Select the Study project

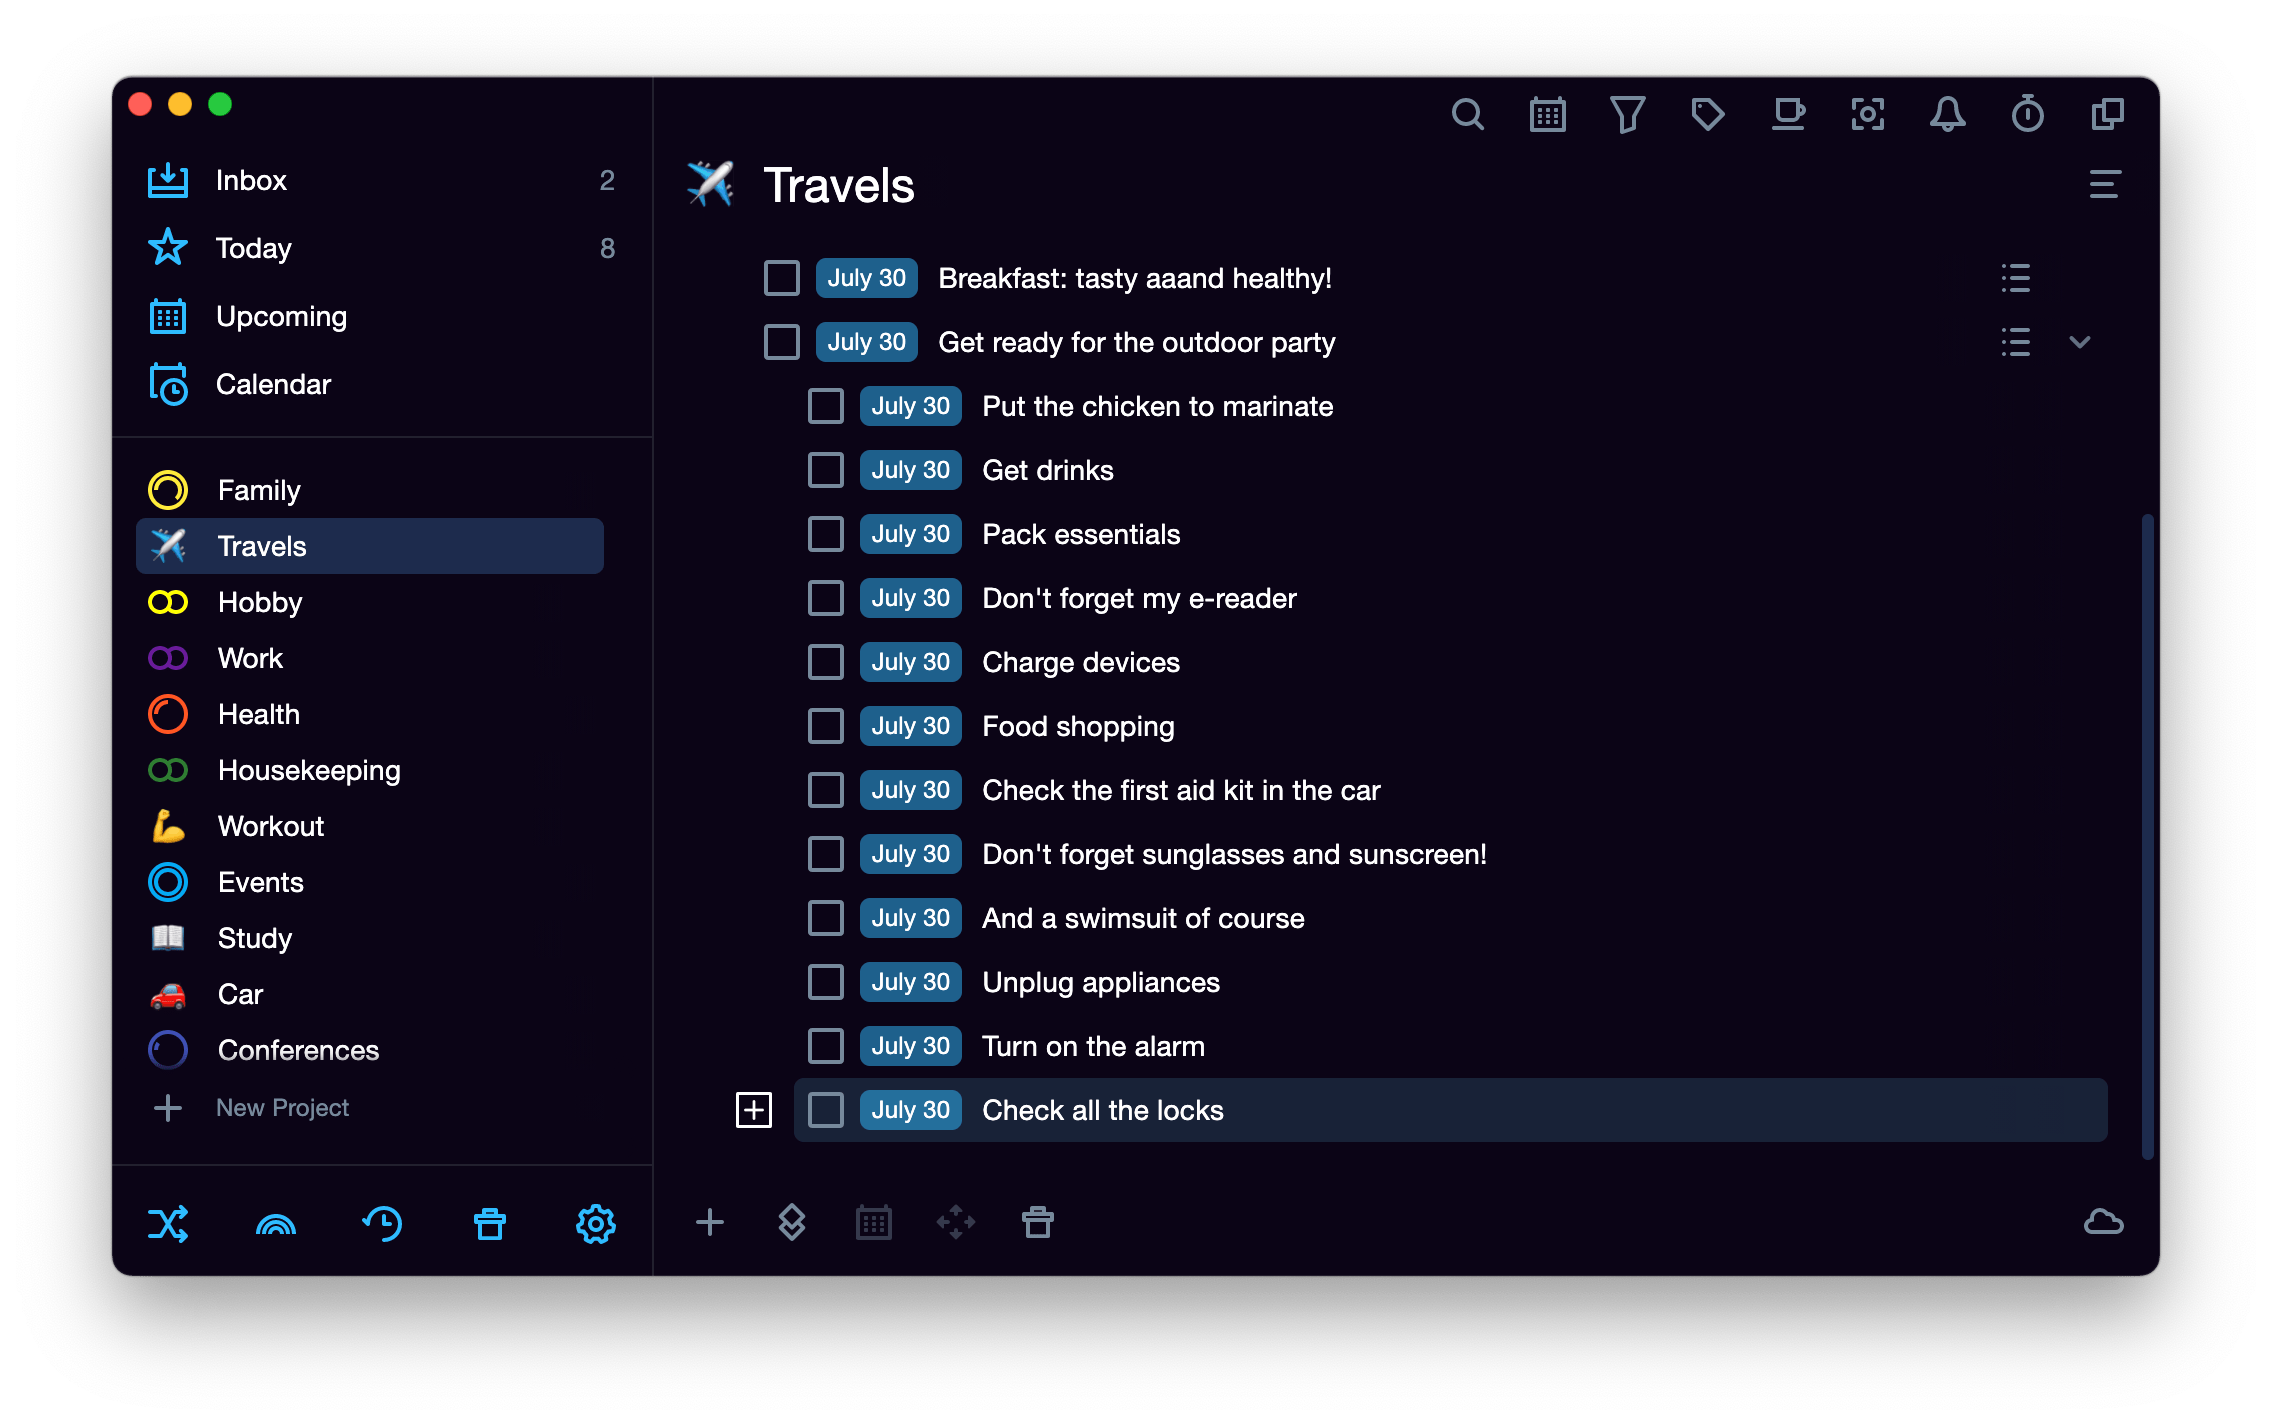pyautogui.click(x=370, y=938)
